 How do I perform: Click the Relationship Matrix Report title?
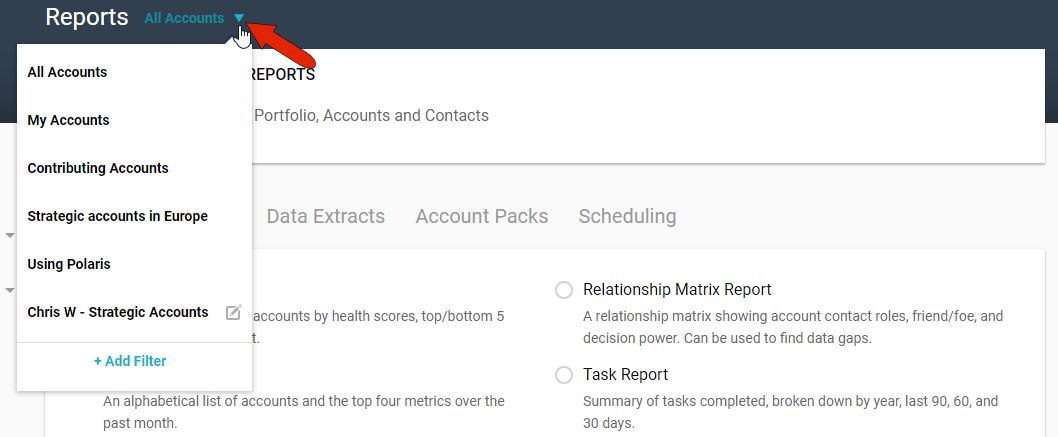pyautogui.click(x=677, y=290)
